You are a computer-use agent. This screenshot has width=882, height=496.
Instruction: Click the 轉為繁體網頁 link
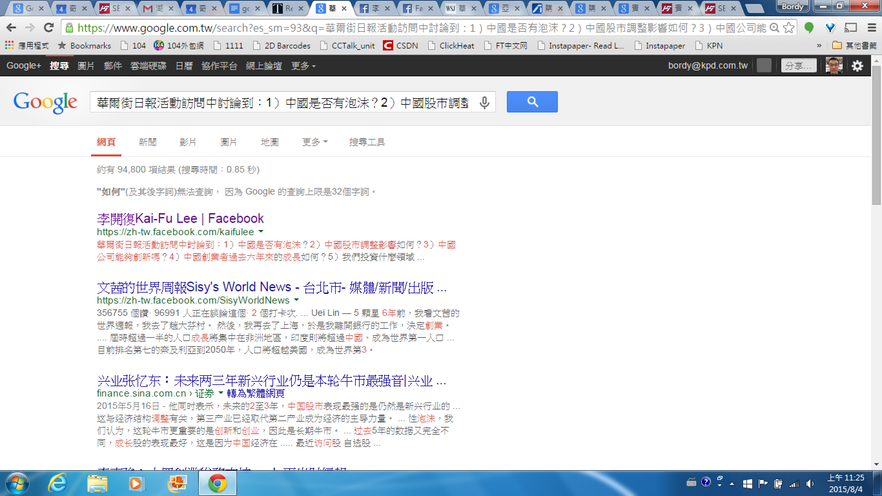(x=256, y=394)
